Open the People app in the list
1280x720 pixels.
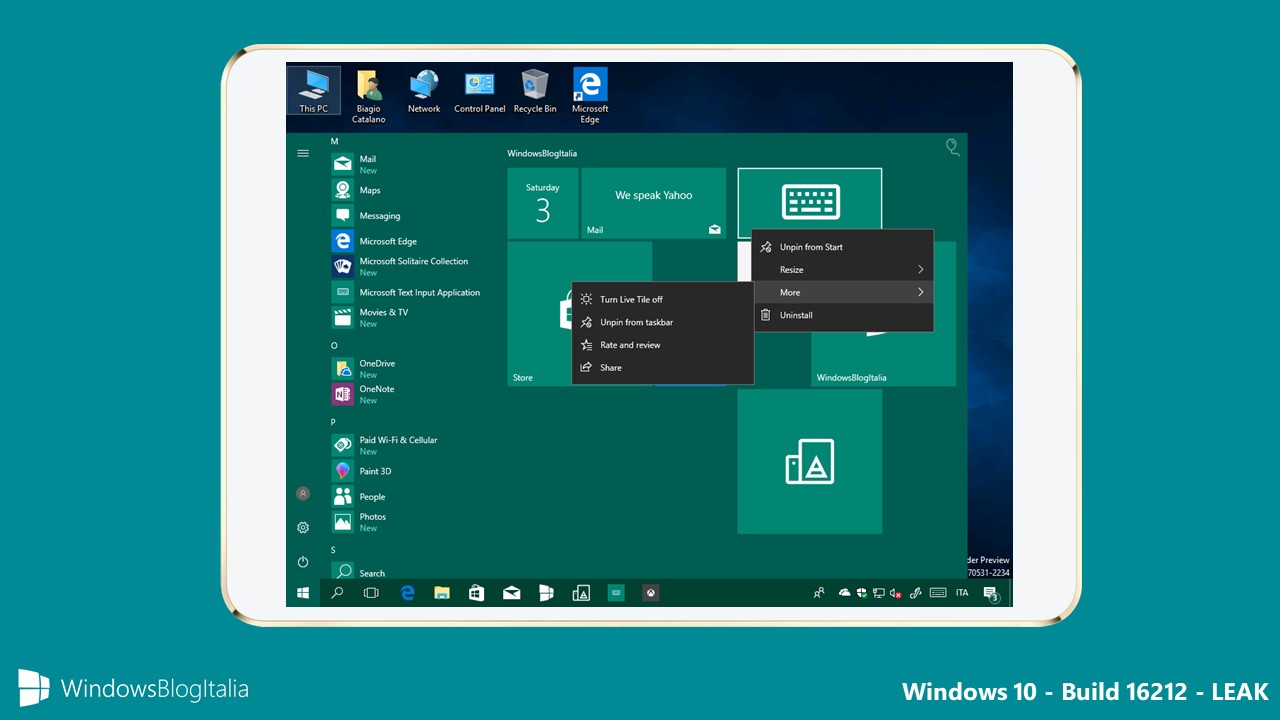pyautogui.click(x=406, y=496)
